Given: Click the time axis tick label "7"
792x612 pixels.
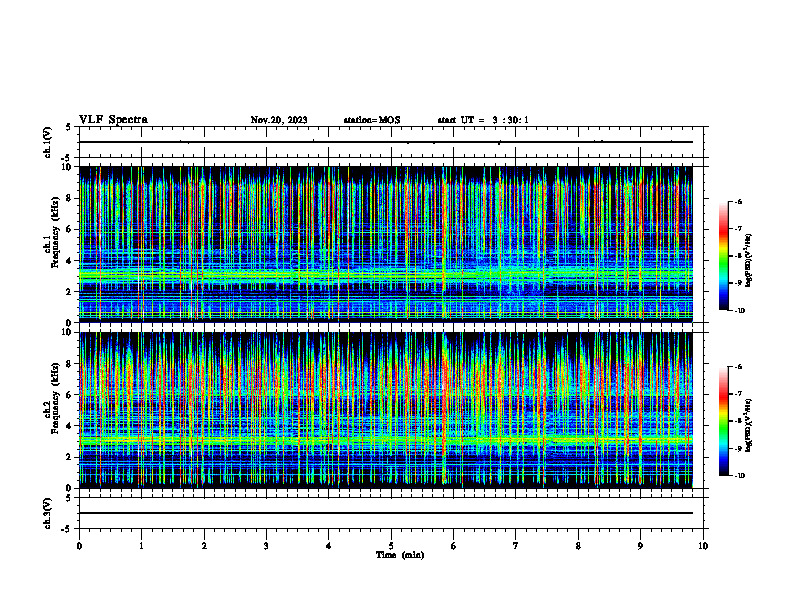Looking at the screenshot, I should [x=516, y=546].
